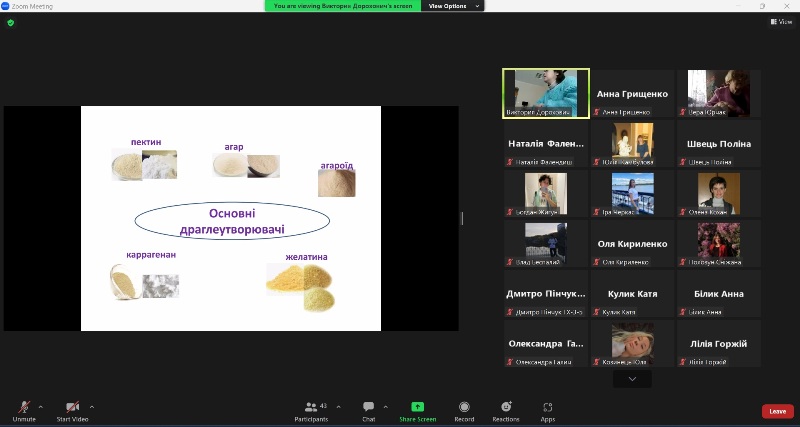
Task: Select Швець Поліна participant tile
Action: coord(719,143)
